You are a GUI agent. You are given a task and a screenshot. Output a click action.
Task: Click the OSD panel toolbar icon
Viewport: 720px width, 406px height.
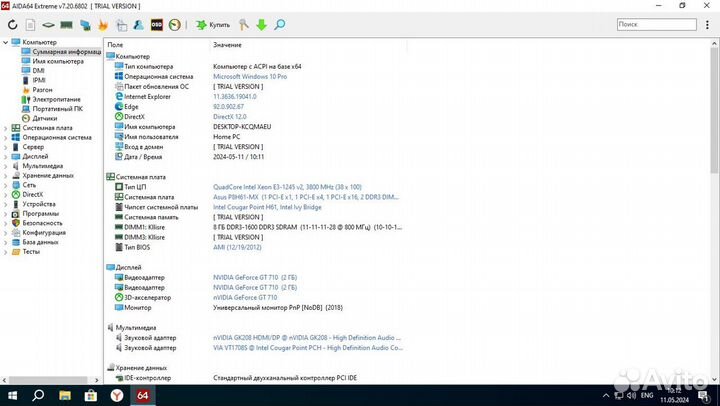click(x=157, y=24)
